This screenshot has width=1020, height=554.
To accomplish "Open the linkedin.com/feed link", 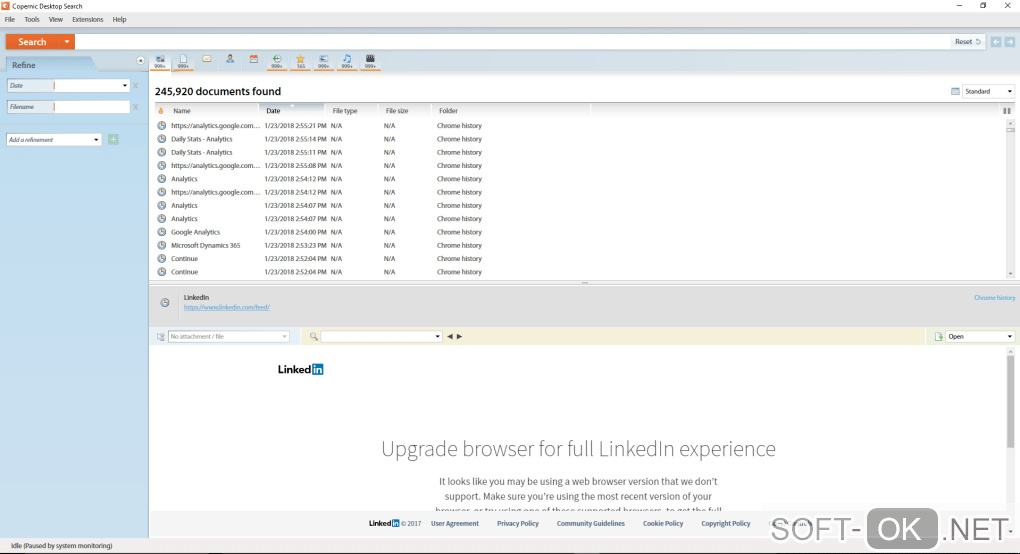I will [x=226, y=308].
